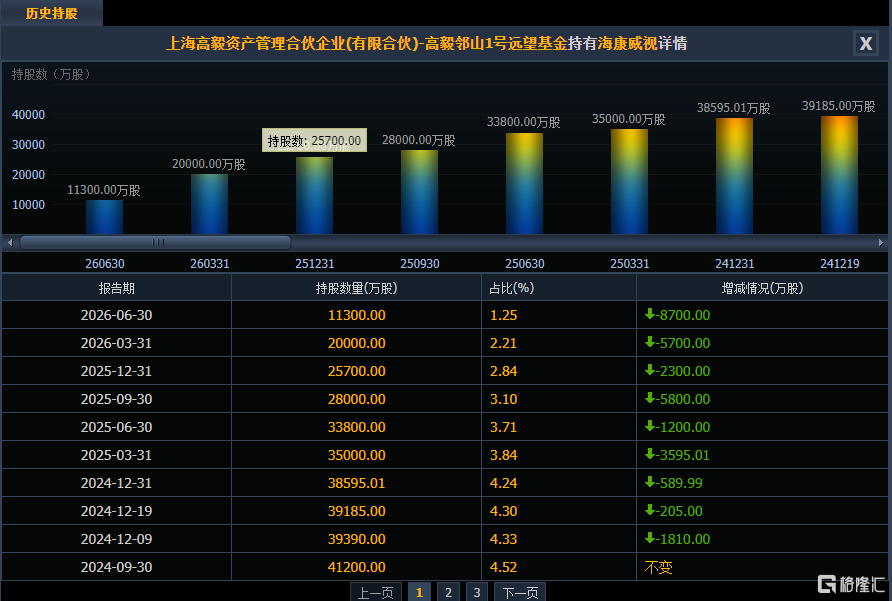
Task: Click the chart scrollbar right arrow
Action: [881, 242]
